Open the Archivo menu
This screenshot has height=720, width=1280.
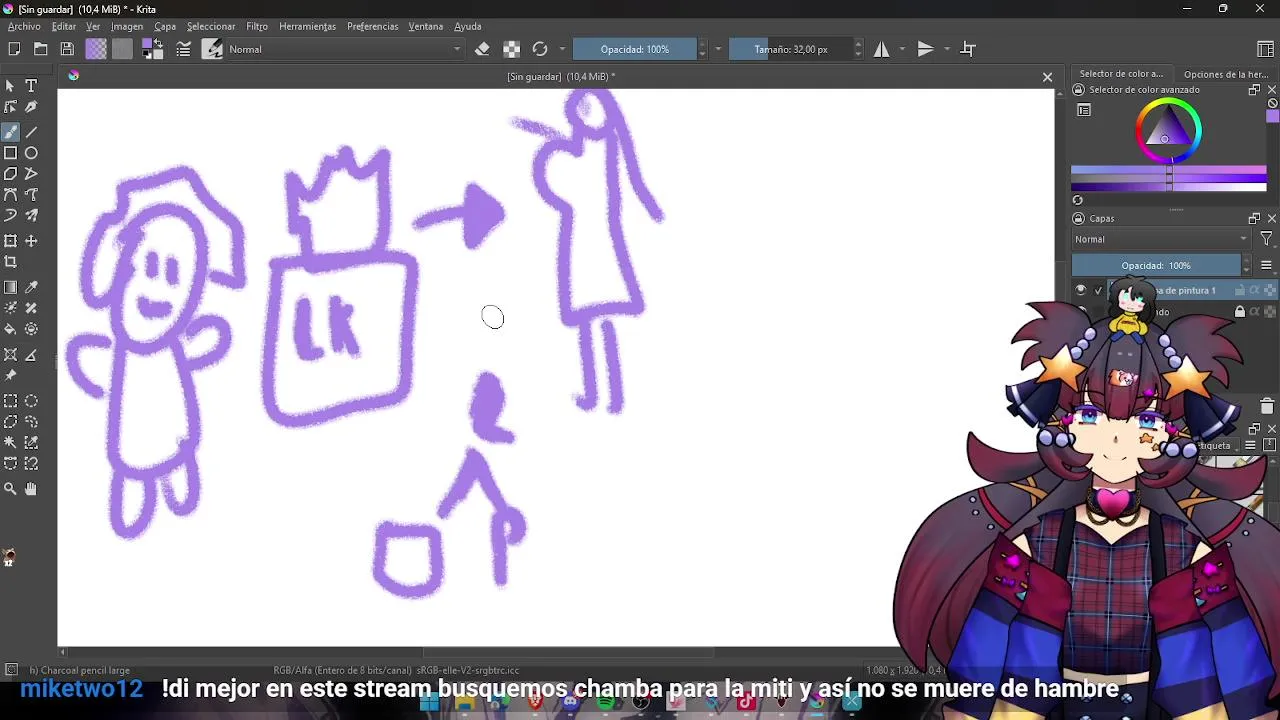[24, 26]
